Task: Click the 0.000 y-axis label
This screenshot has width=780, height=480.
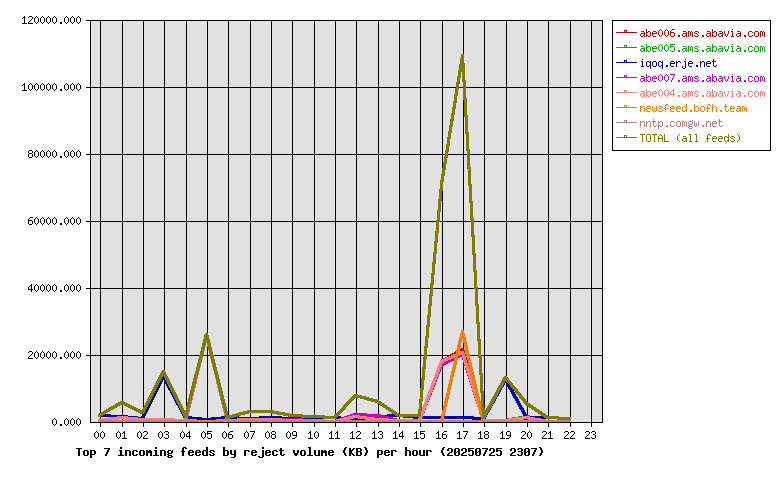Action: pos(66,422)
